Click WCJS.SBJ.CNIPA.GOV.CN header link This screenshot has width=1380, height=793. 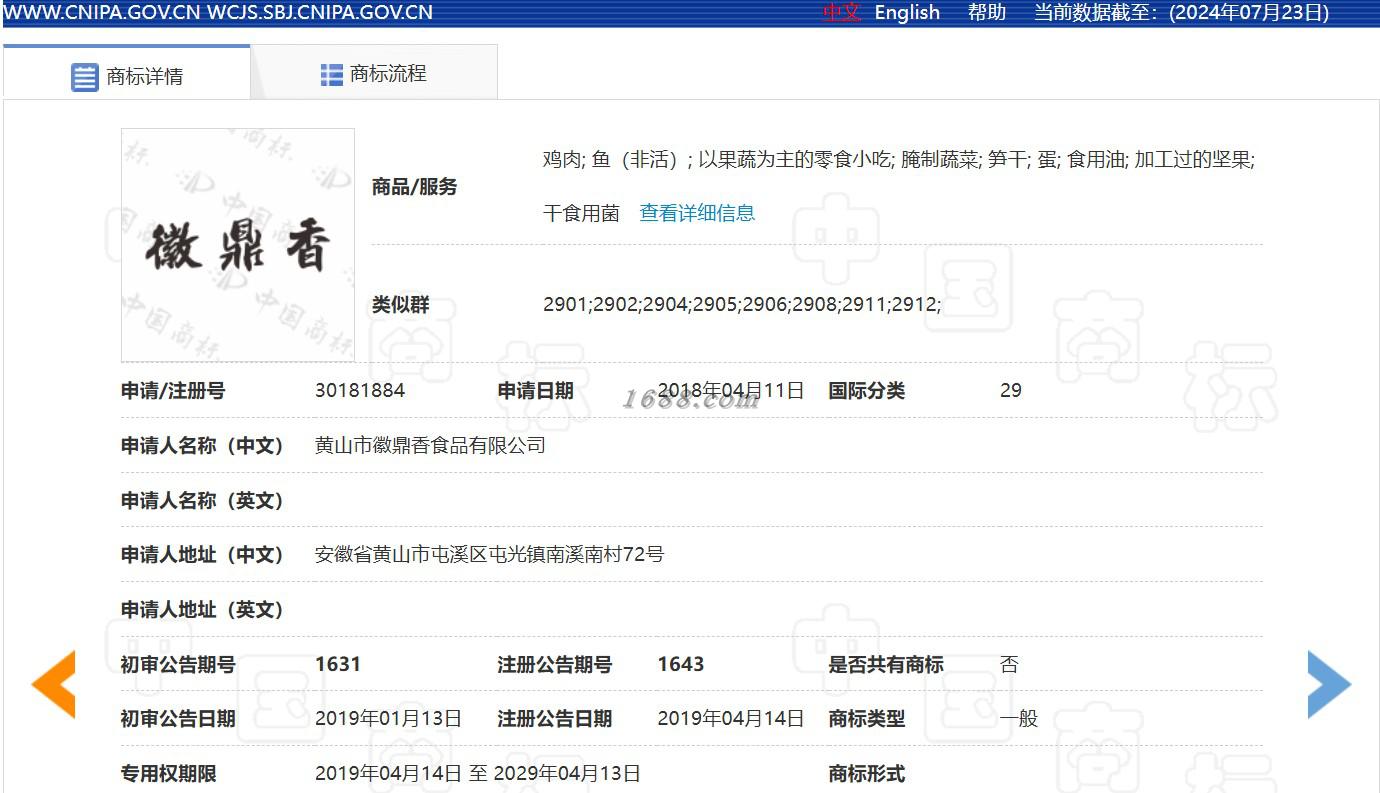click(x=320, y=13)
